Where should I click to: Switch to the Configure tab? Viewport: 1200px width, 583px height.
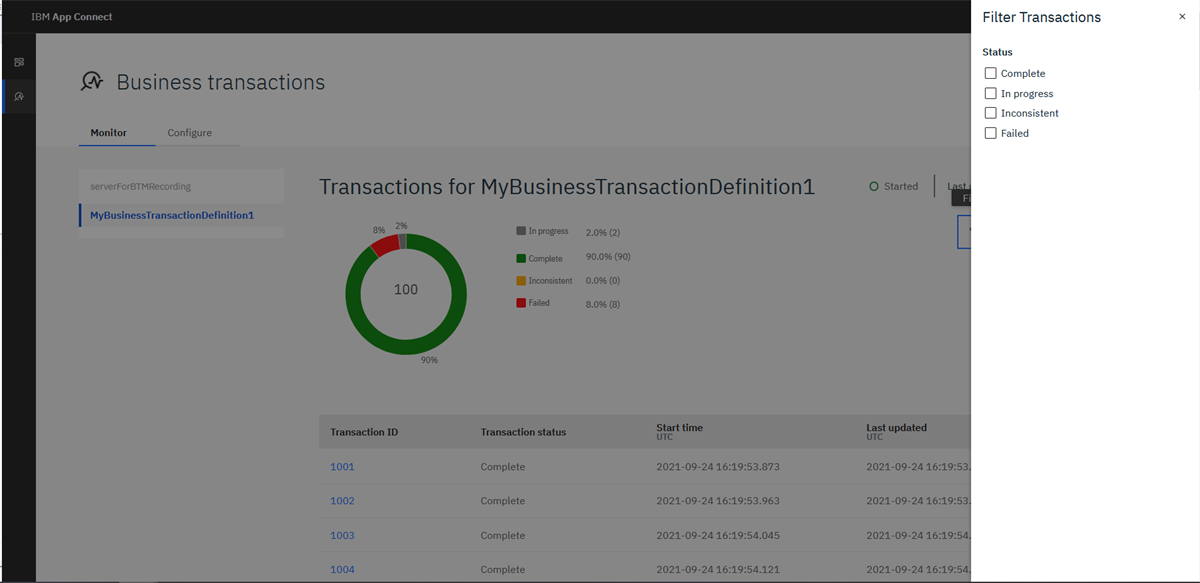coord(190,132)
